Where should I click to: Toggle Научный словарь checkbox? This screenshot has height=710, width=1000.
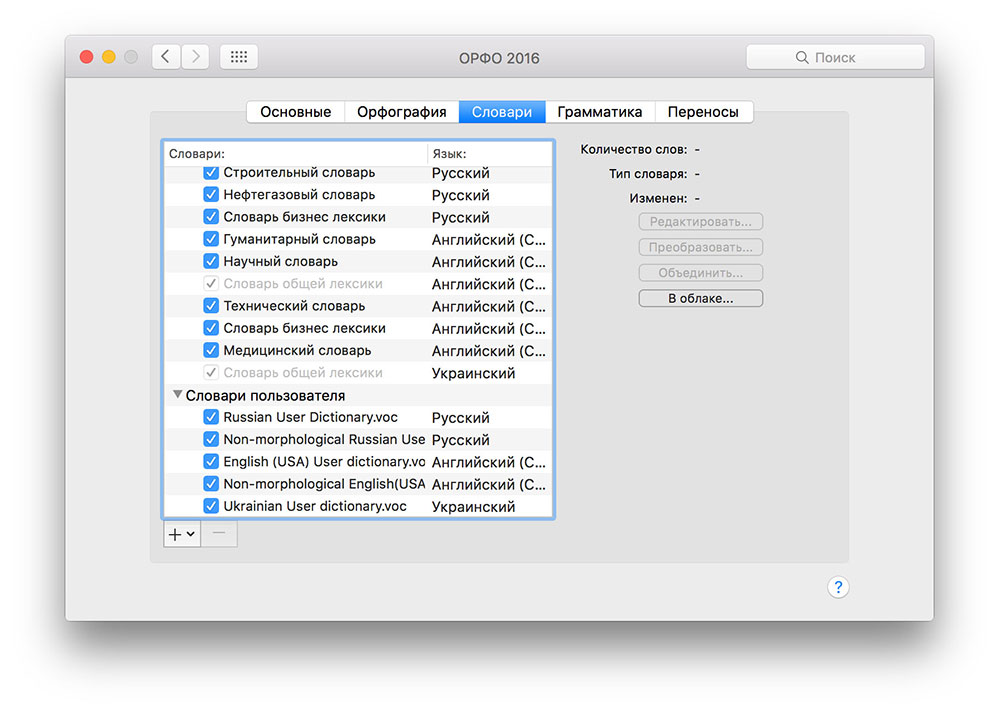point(210,262)
